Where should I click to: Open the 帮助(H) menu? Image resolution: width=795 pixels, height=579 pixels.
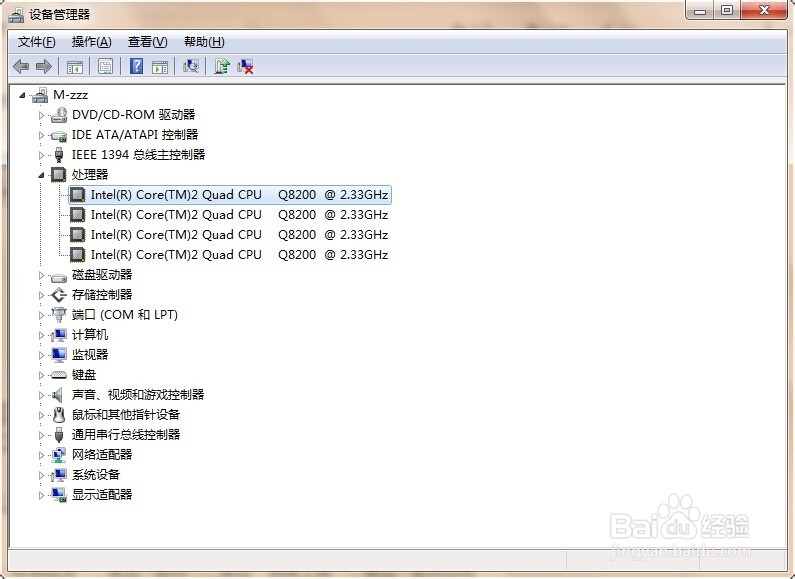[204, 42]
